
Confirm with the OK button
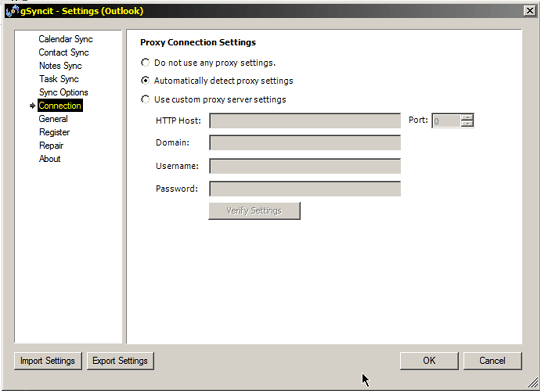tap(429, 361)
